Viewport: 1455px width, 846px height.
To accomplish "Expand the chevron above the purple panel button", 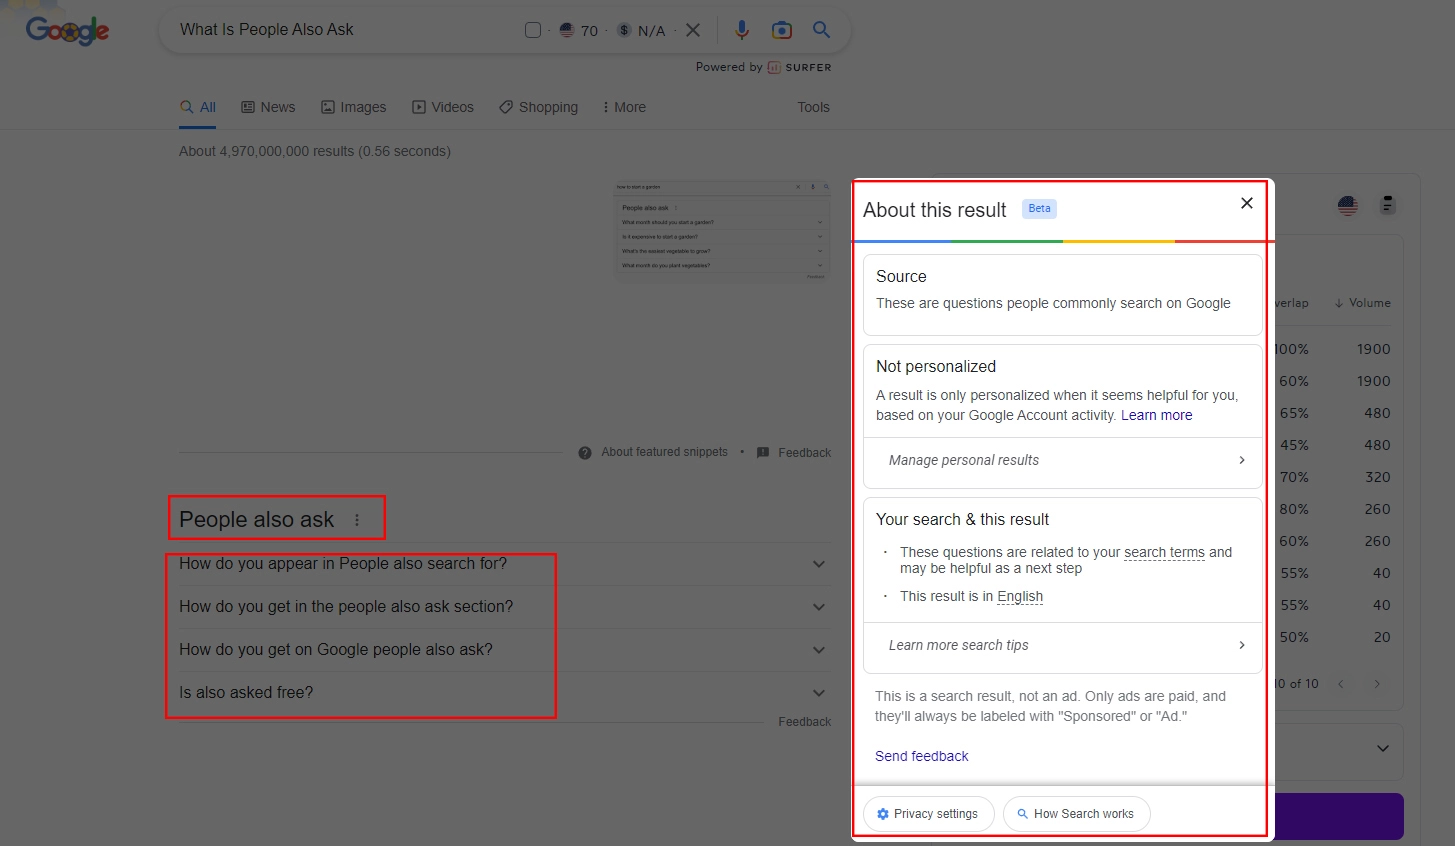I will pos(1383,748).
